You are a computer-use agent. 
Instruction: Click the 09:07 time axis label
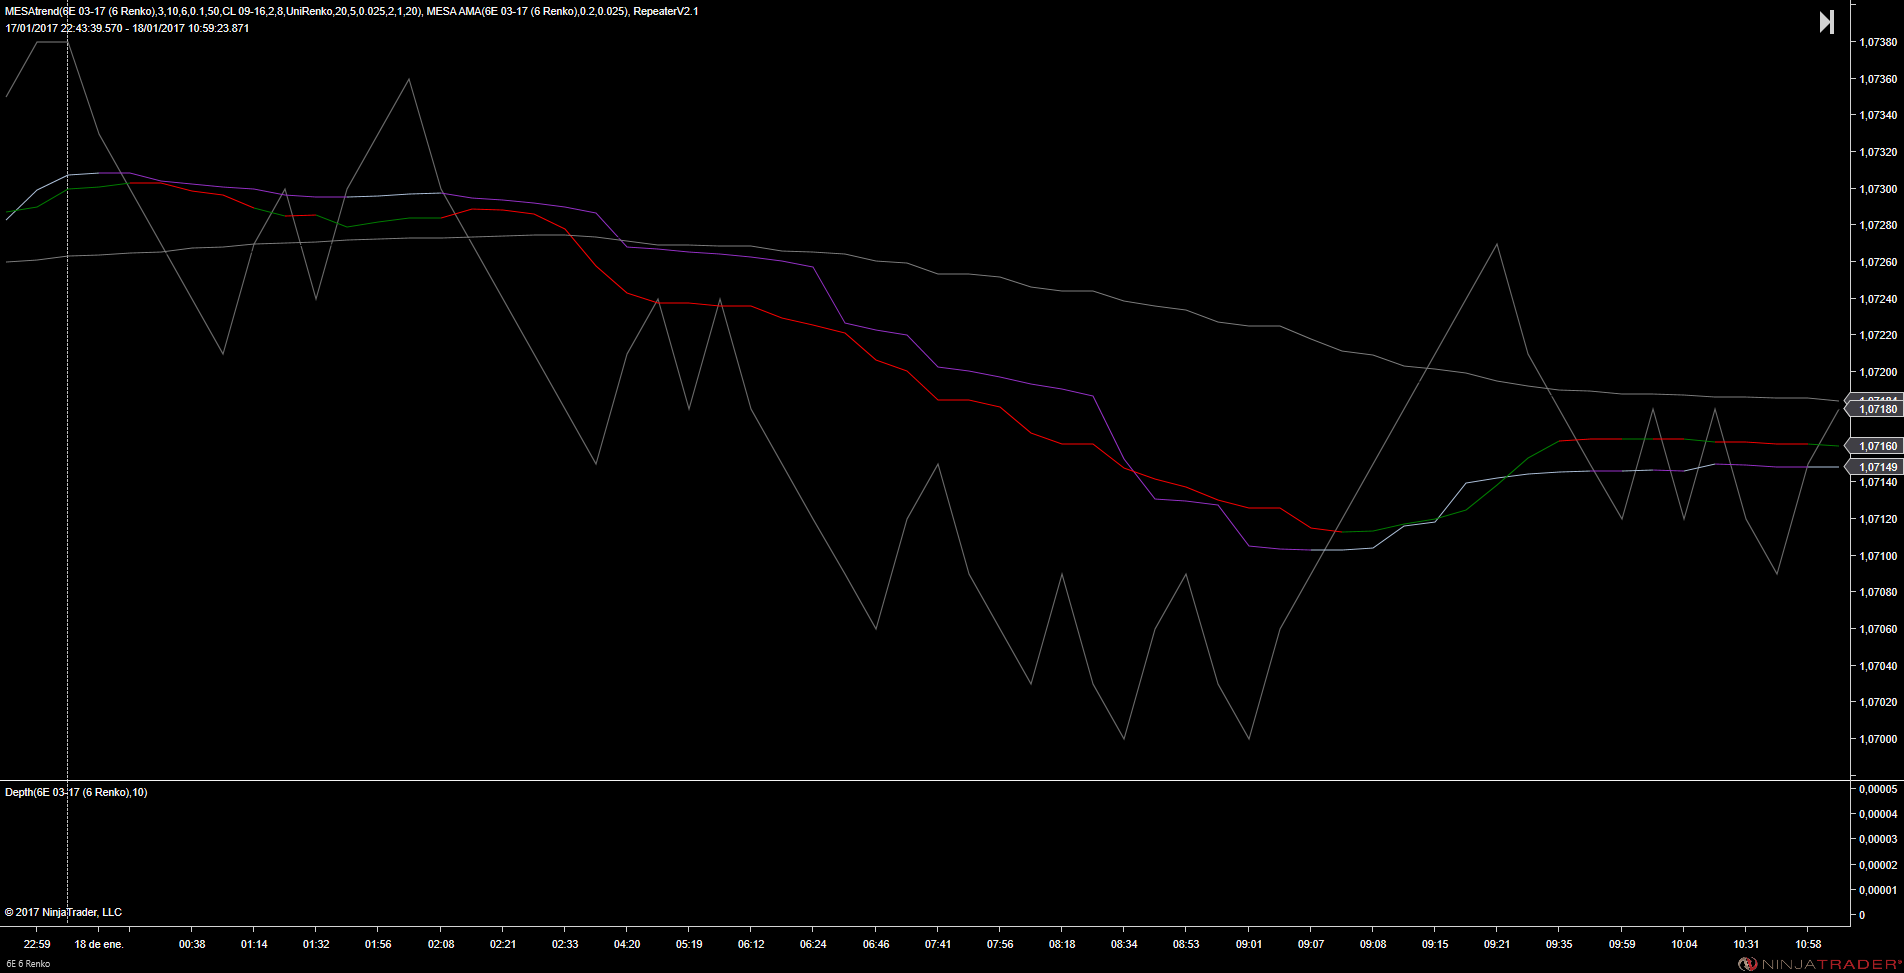[1311, 944]
